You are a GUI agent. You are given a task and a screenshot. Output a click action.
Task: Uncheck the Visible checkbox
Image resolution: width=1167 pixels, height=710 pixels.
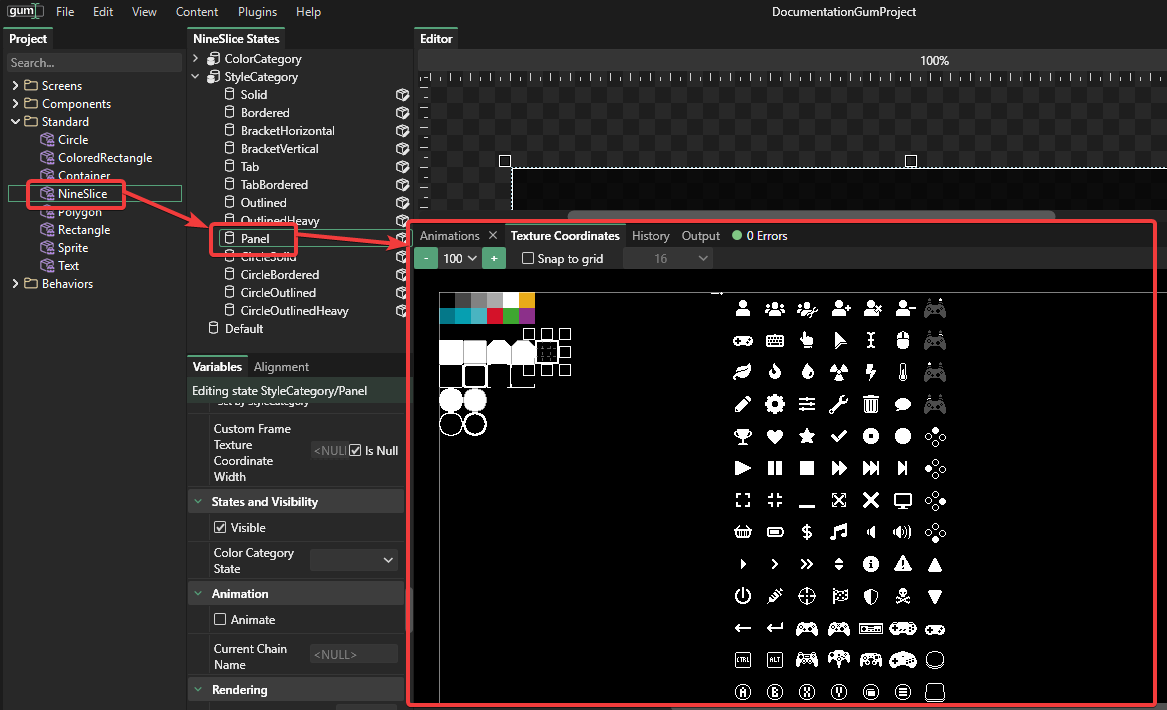(221, 528)
